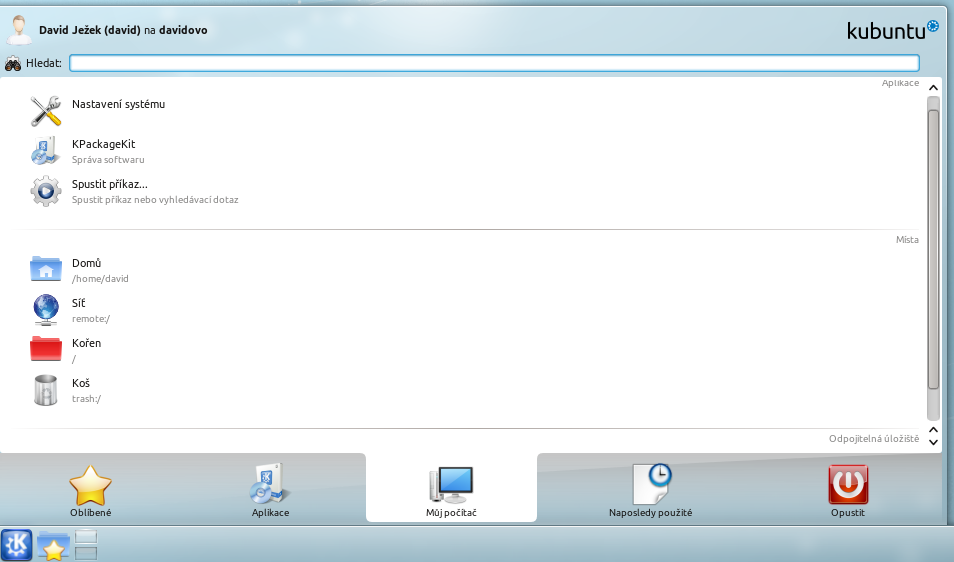Click the Síť globe icon
This screenshot has height=562, width=954.
click(46, 310)
